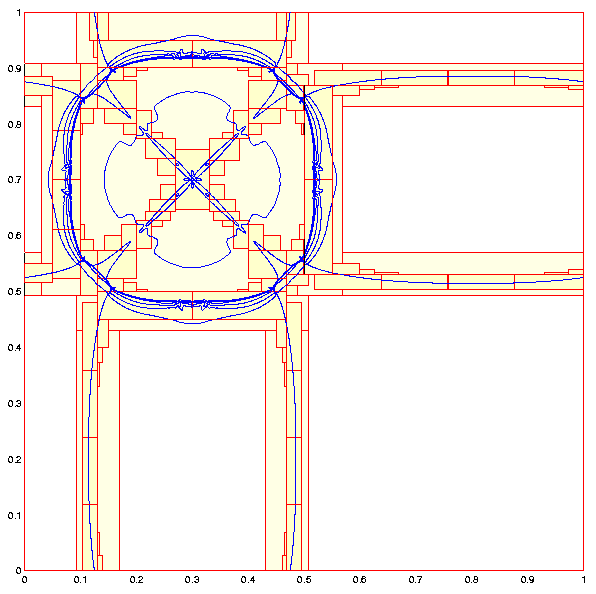The height and width of the screenshot is (594, 596).
Task: Click the large empty white square at lower right
Action: coord(445,432)
